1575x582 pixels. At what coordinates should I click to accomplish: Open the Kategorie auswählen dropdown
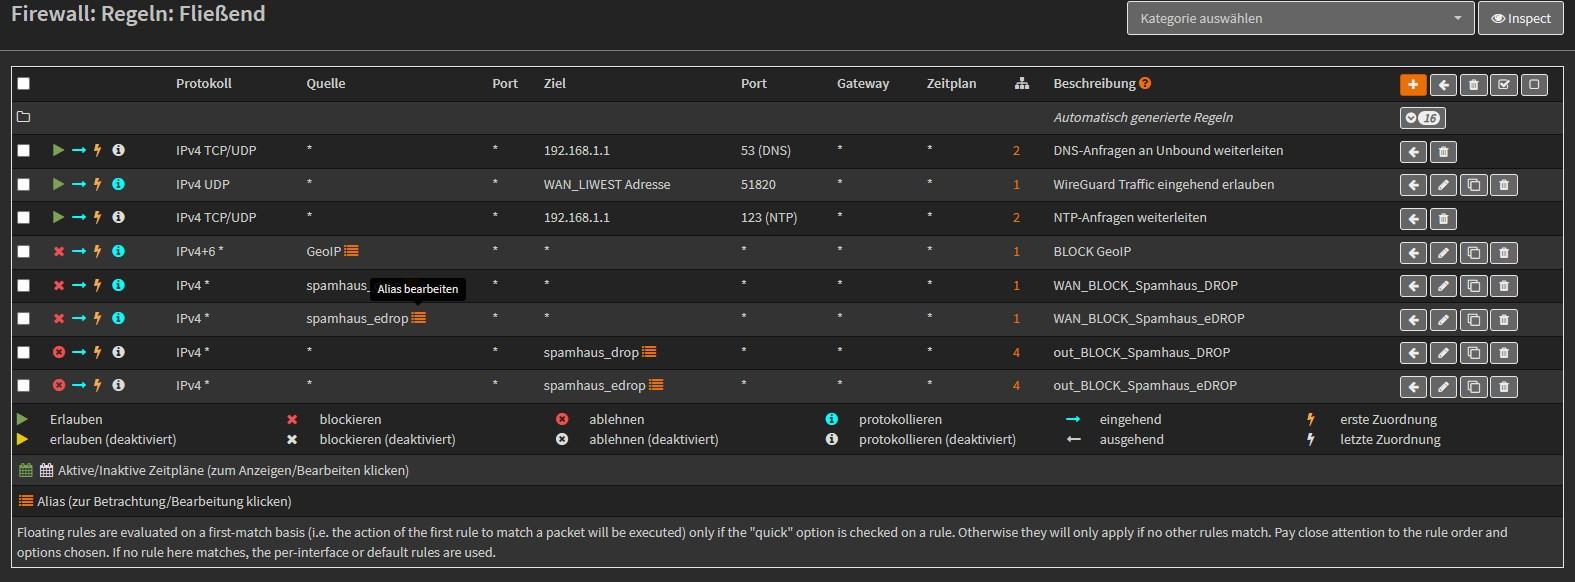pos(1300,18)
